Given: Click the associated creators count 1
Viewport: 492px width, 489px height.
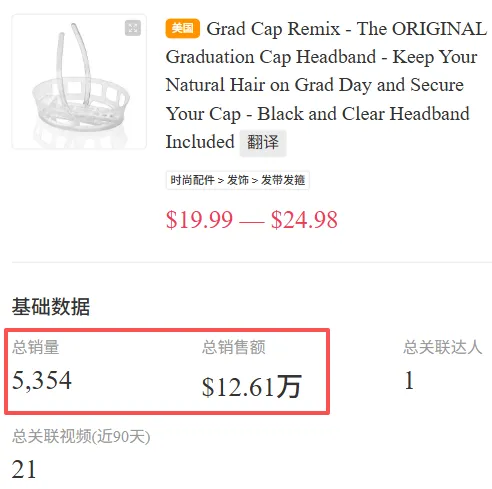Looking at the screenshot, I should (x=409, y=380).
